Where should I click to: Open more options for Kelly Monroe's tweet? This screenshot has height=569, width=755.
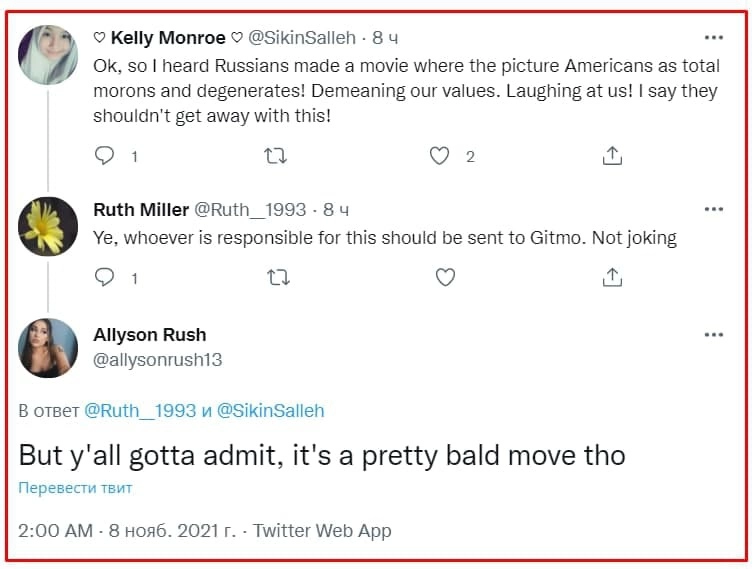[x=714, y=38]
